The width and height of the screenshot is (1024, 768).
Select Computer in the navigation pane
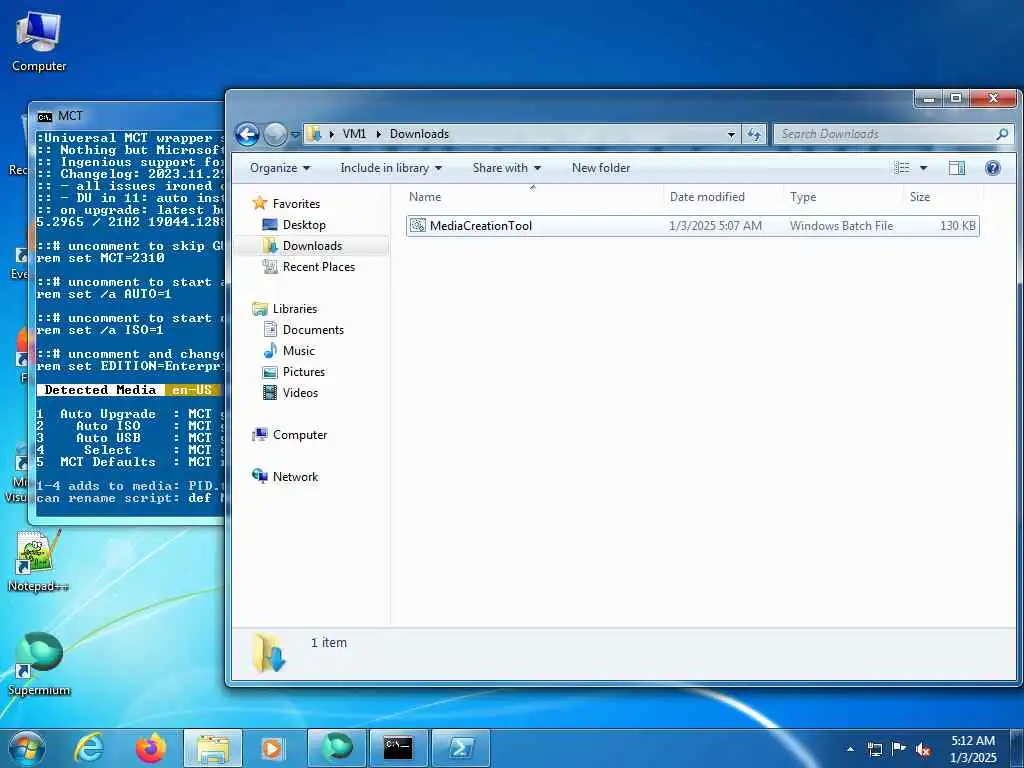click(x=300, y=435)
